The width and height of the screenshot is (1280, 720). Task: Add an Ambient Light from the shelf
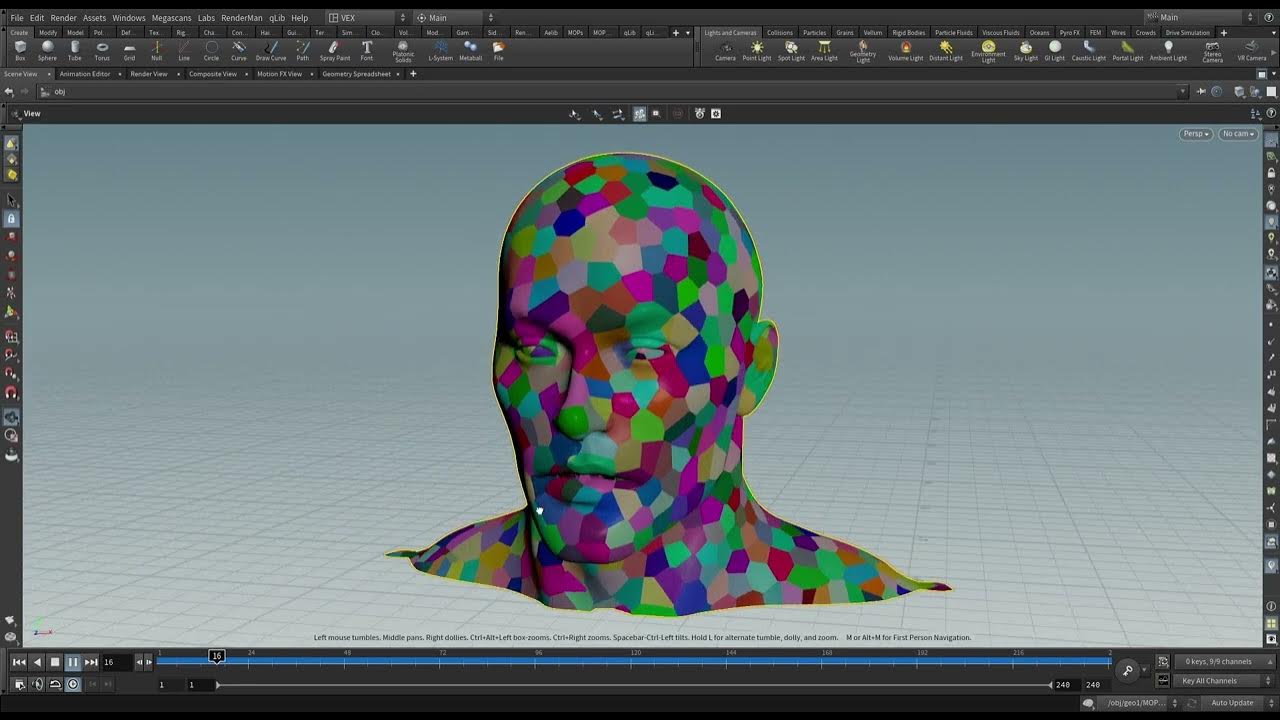[x=1168, y=51]
